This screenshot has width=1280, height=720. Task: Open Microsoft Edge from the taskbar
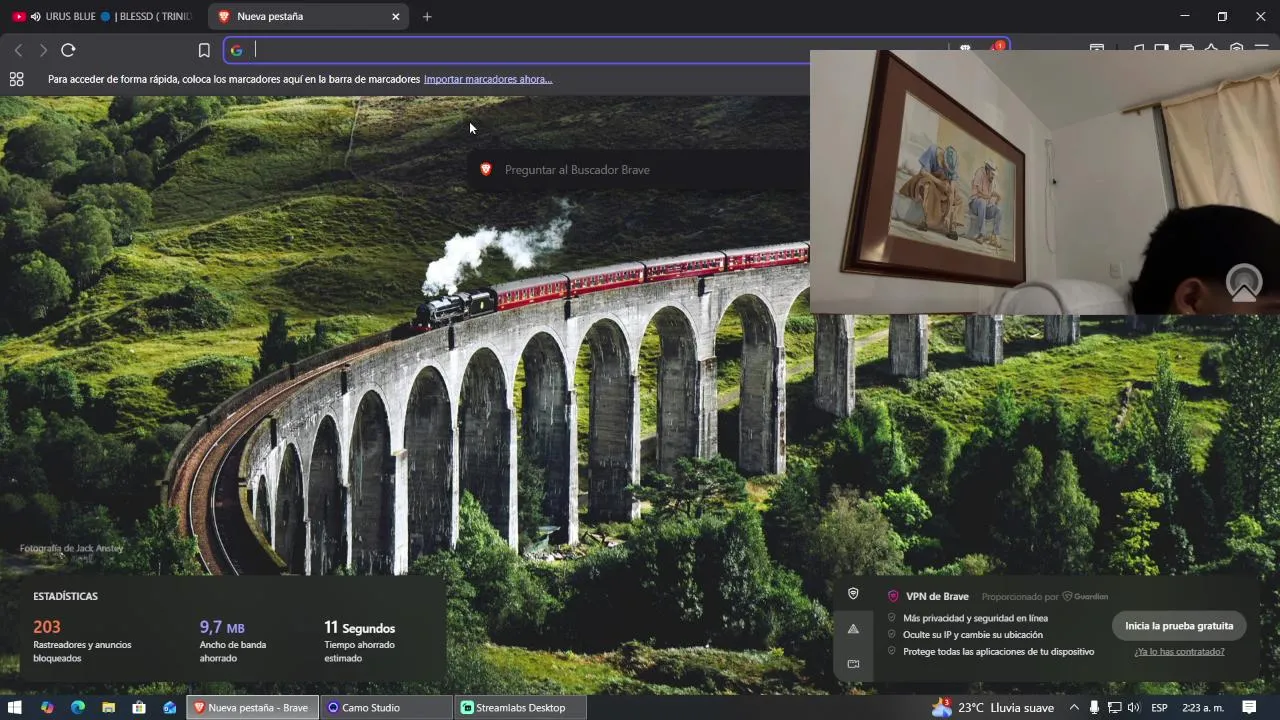[x=77, y=707]
